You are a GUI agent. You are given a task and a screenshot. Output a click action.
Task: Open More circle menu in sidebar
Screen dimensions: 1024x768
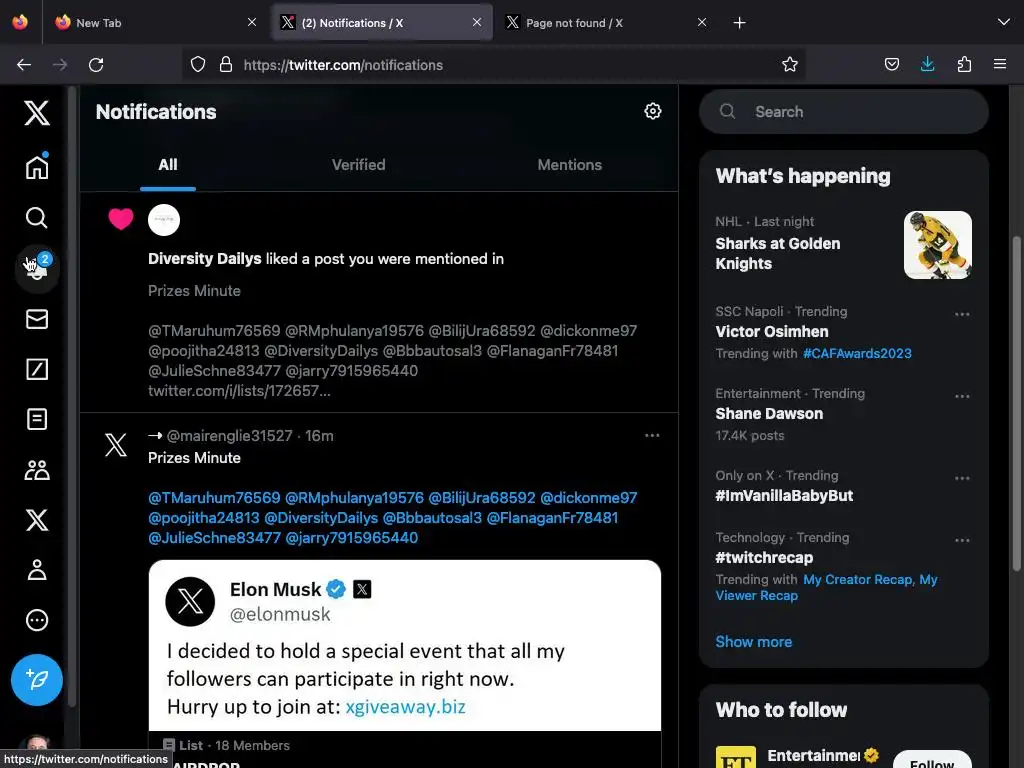pyautogui.click(x=37, y=620)
